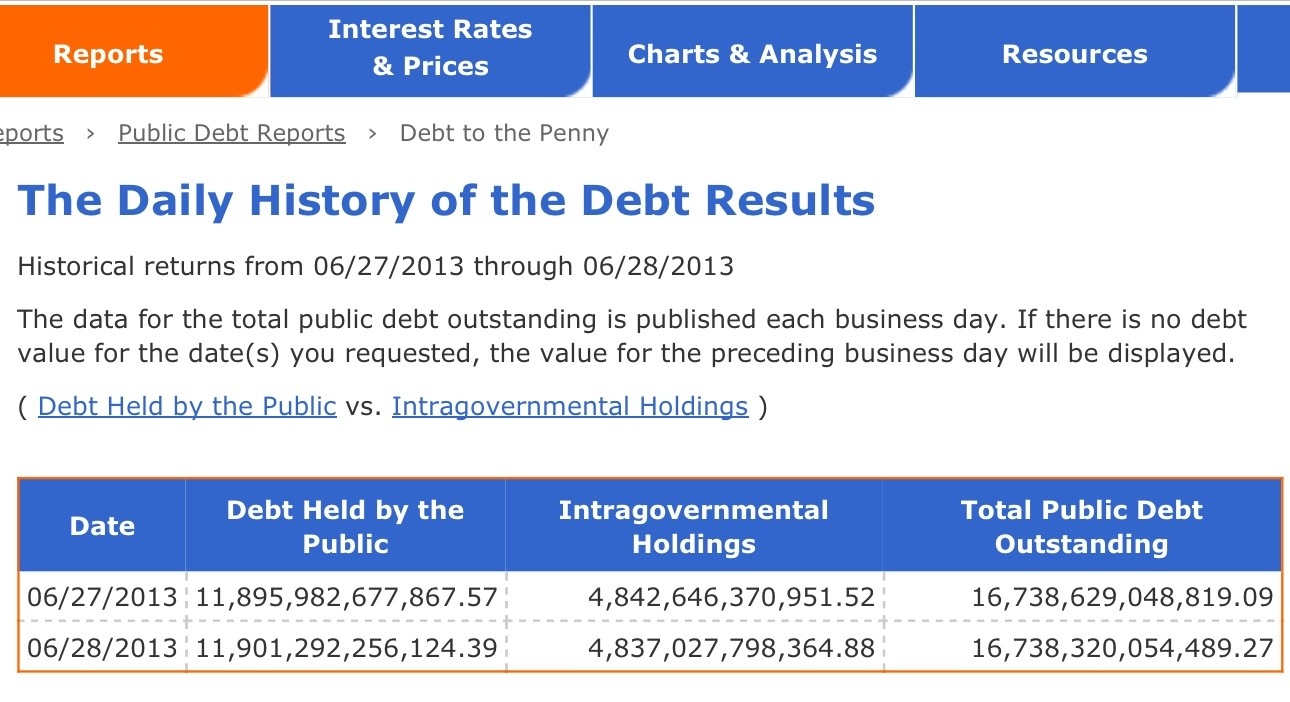Open the underlined Intragovernmental Holdings link
1290x702 pixels.
pyautogui.click(x=570, y=406)
